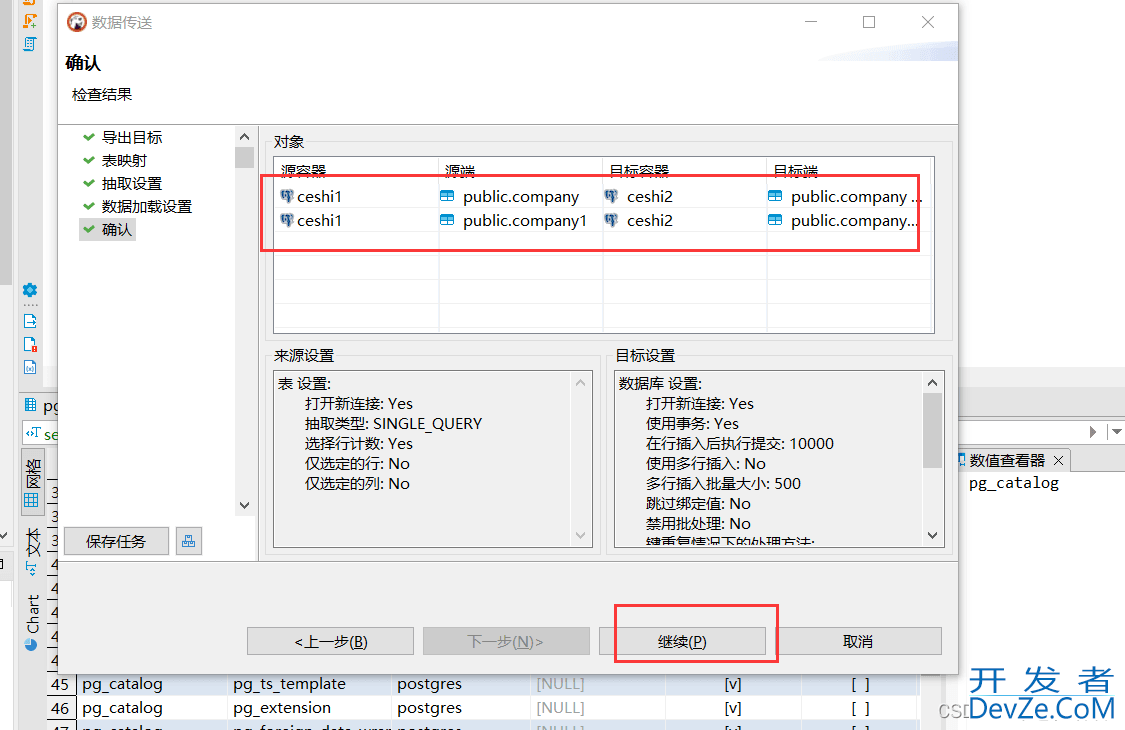Toggle the [ ] boolean cell in row 46
This screenshot has width=1125, height=730.
pyautogui.click(x=860, y=708)
